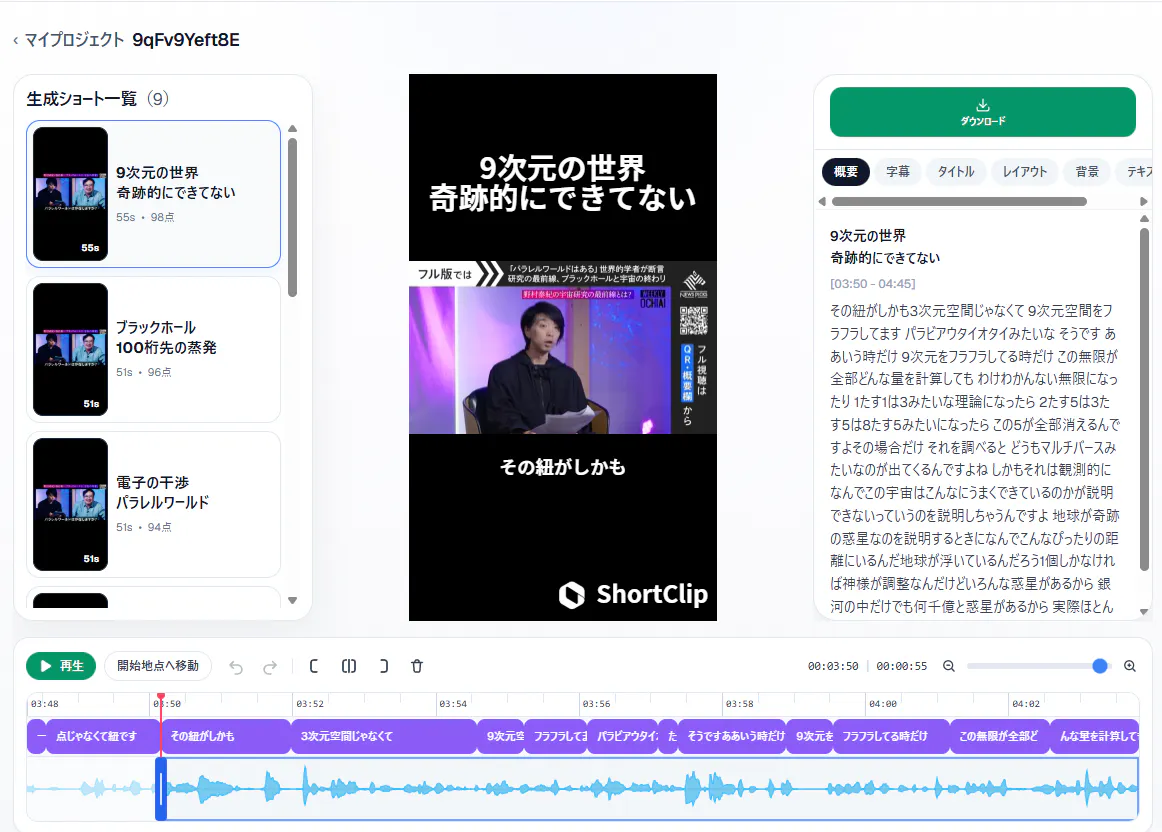Screen dimensions: 1162x832
Task: Select the 電子の干渉 パラレルワールド short
Action: (x=153, y=504)
